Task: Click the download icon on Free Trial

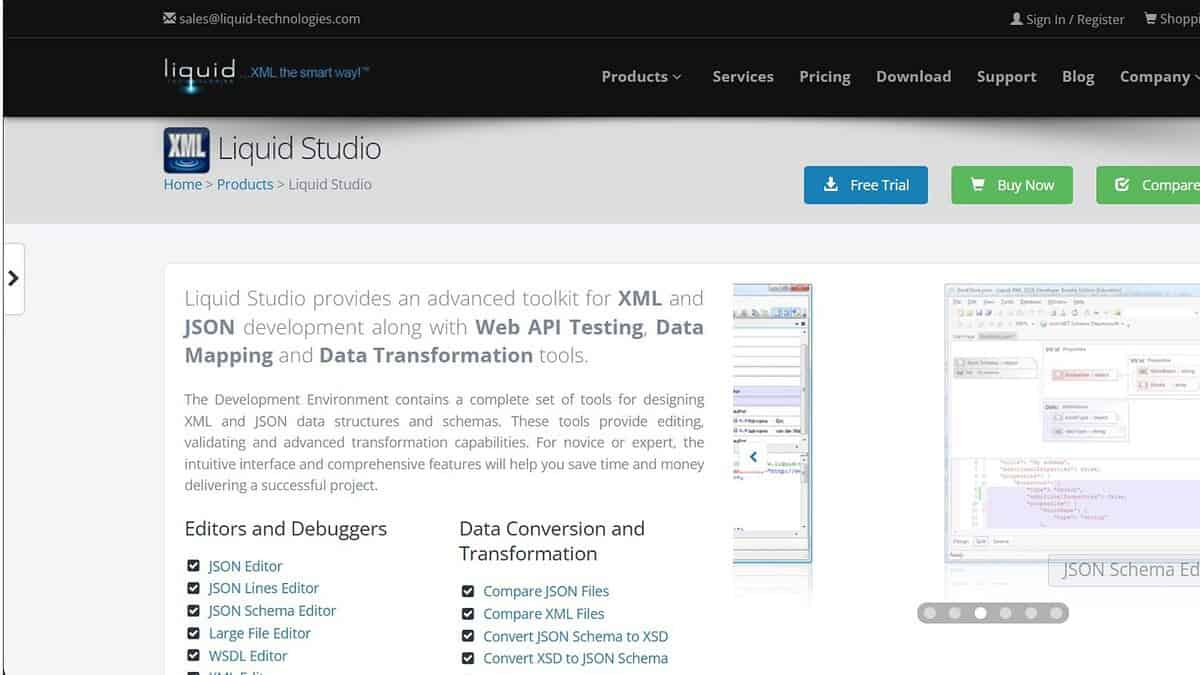Action: tap(830, 185)
